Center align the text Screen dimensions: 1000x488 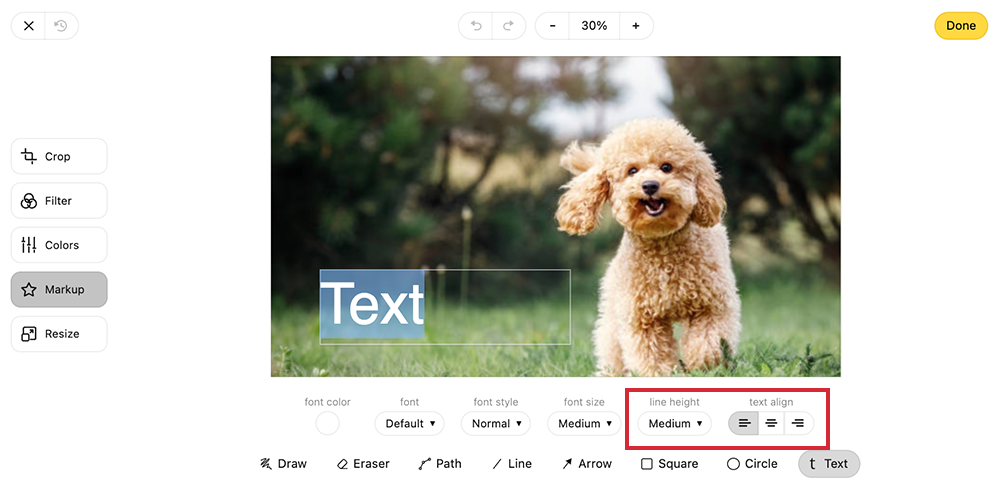tap(771, 424)
